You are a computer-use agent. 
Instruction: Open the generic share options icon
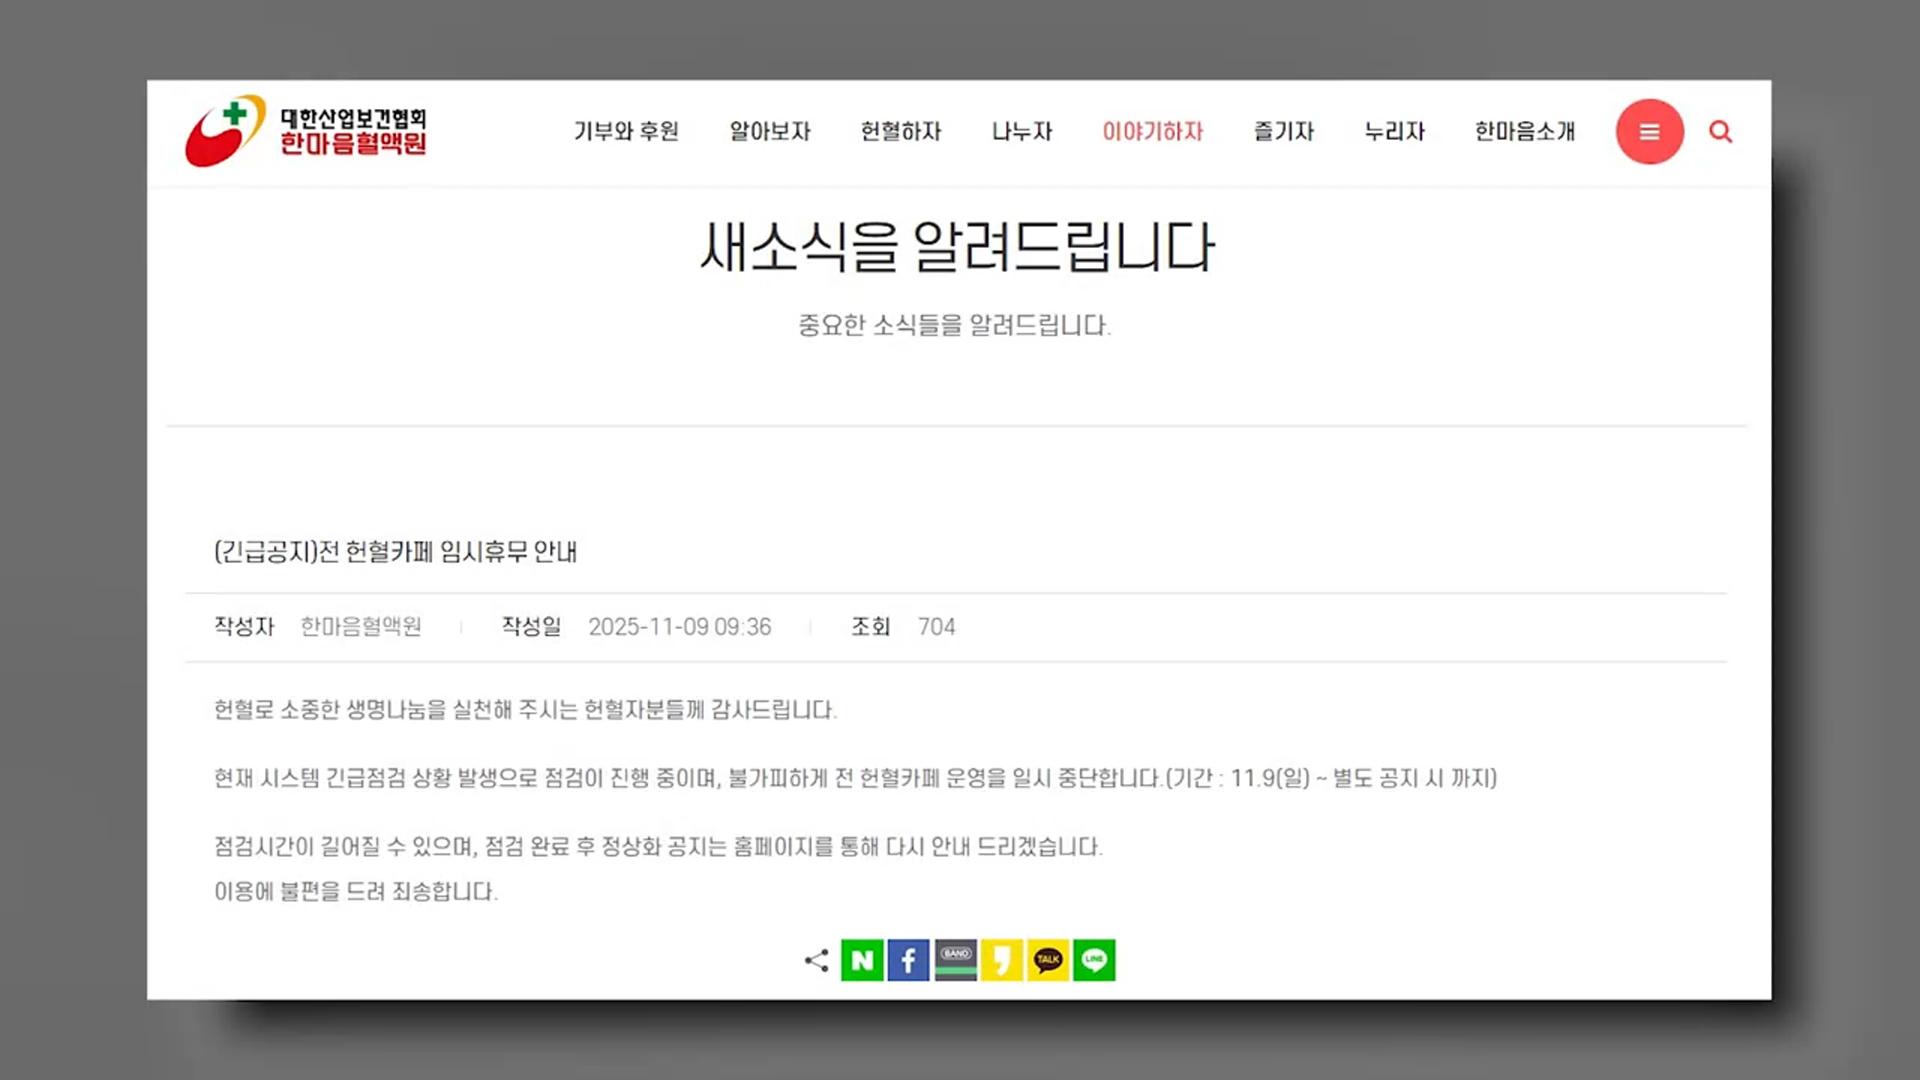click(x=815, y=960)
